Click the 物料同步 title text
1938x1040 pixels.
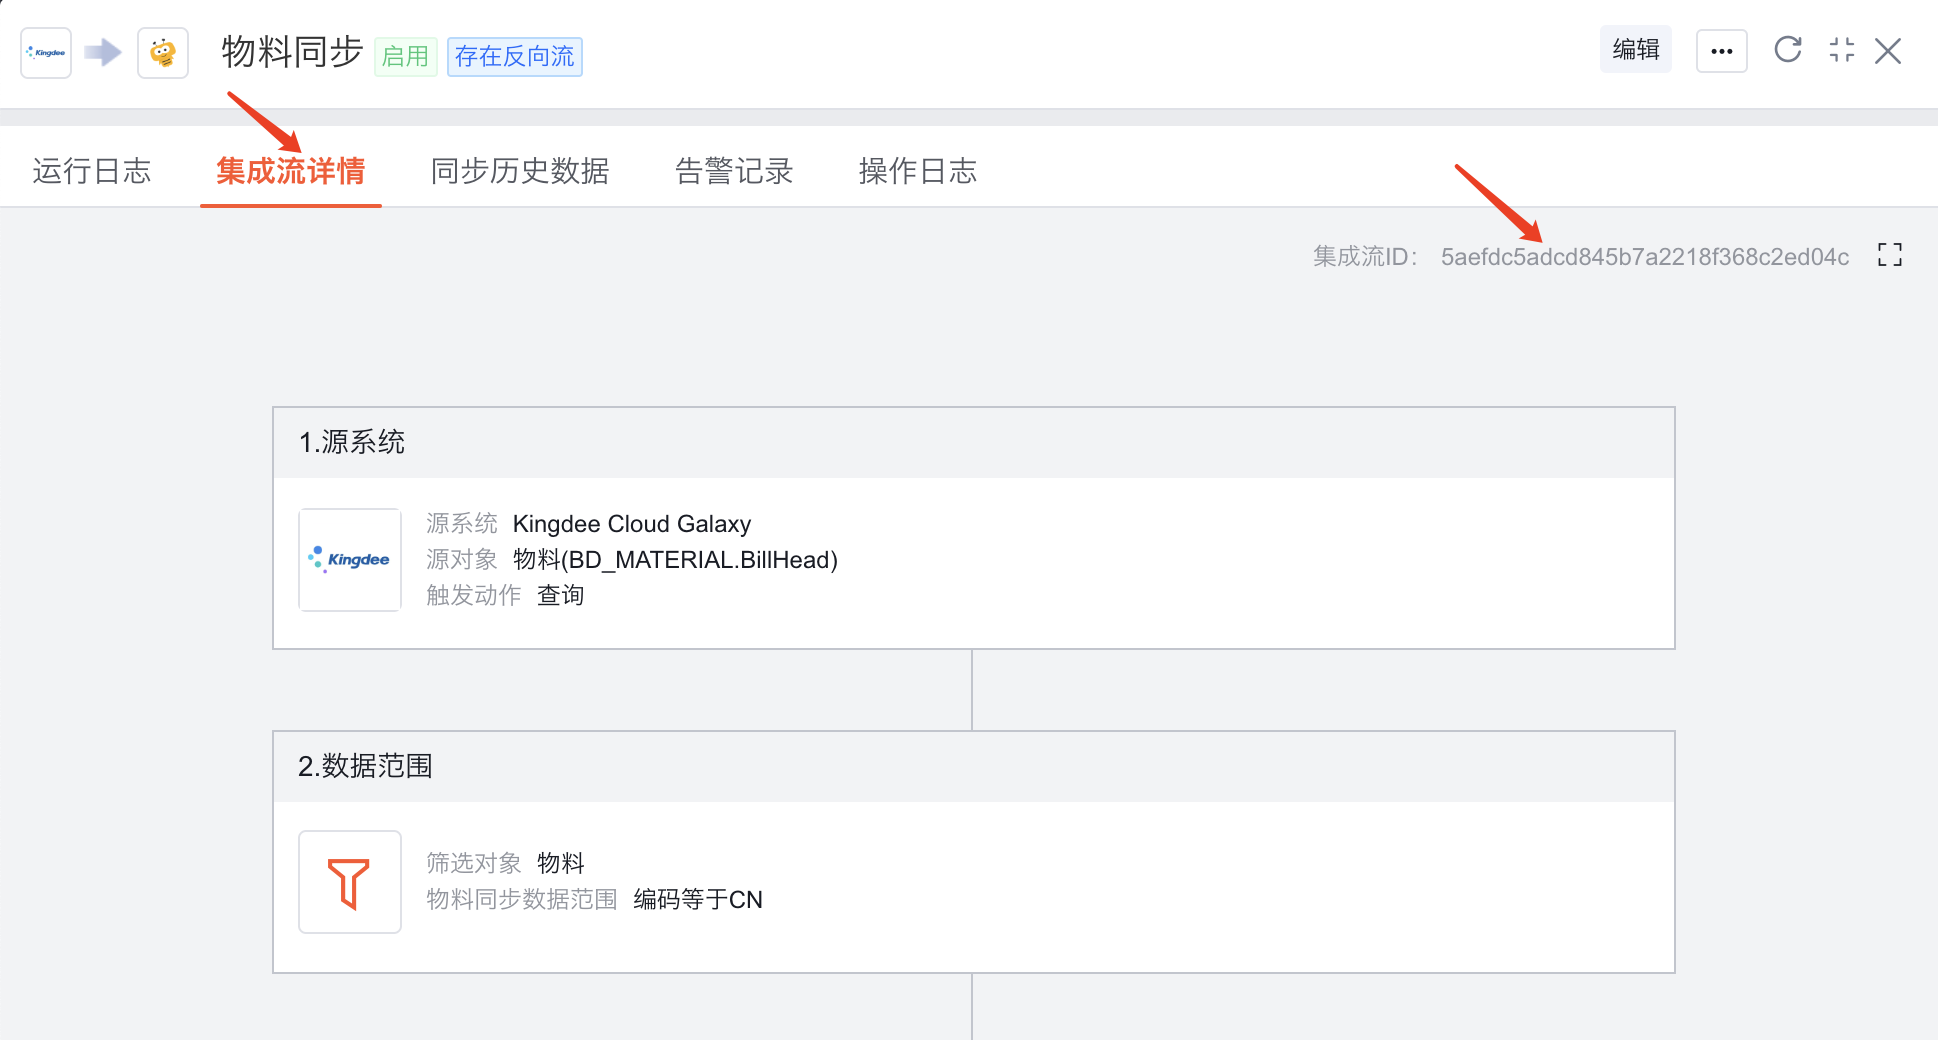(290, 54)
